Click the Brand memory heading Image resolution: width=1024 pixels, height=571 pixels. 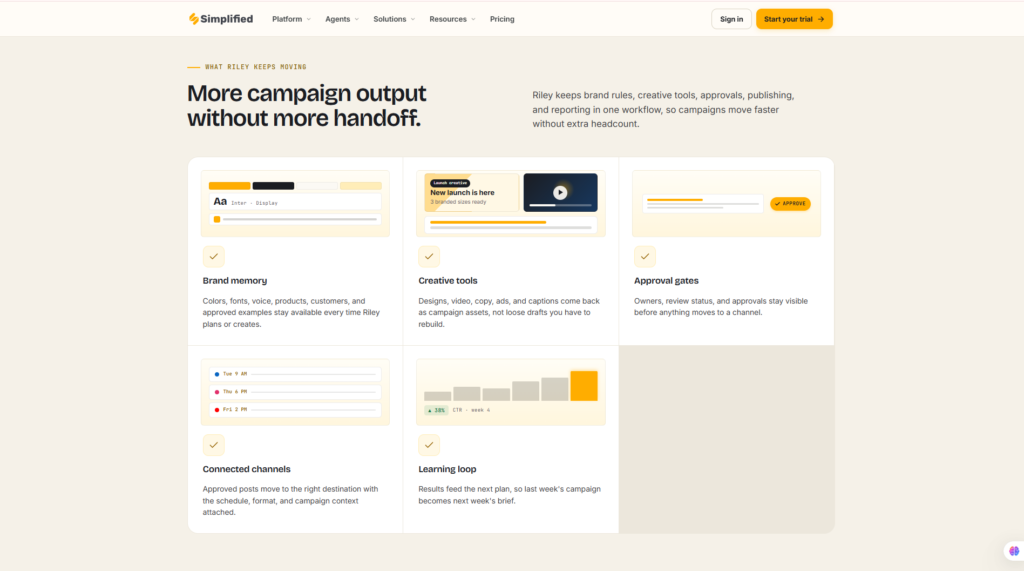[234, 281]
